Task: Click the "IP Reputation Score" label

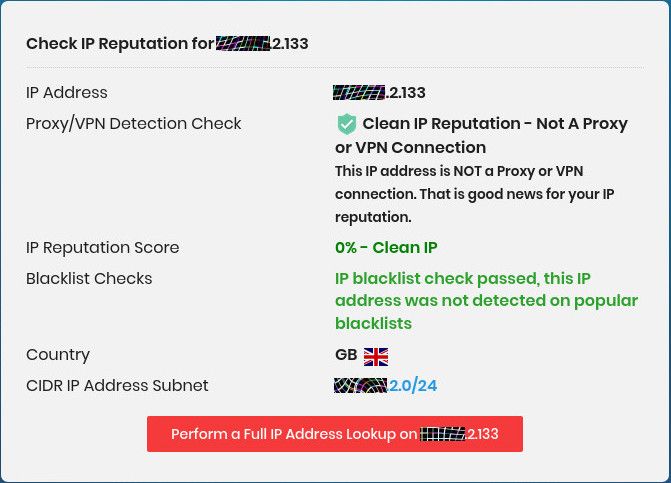Action: (102, 248)
